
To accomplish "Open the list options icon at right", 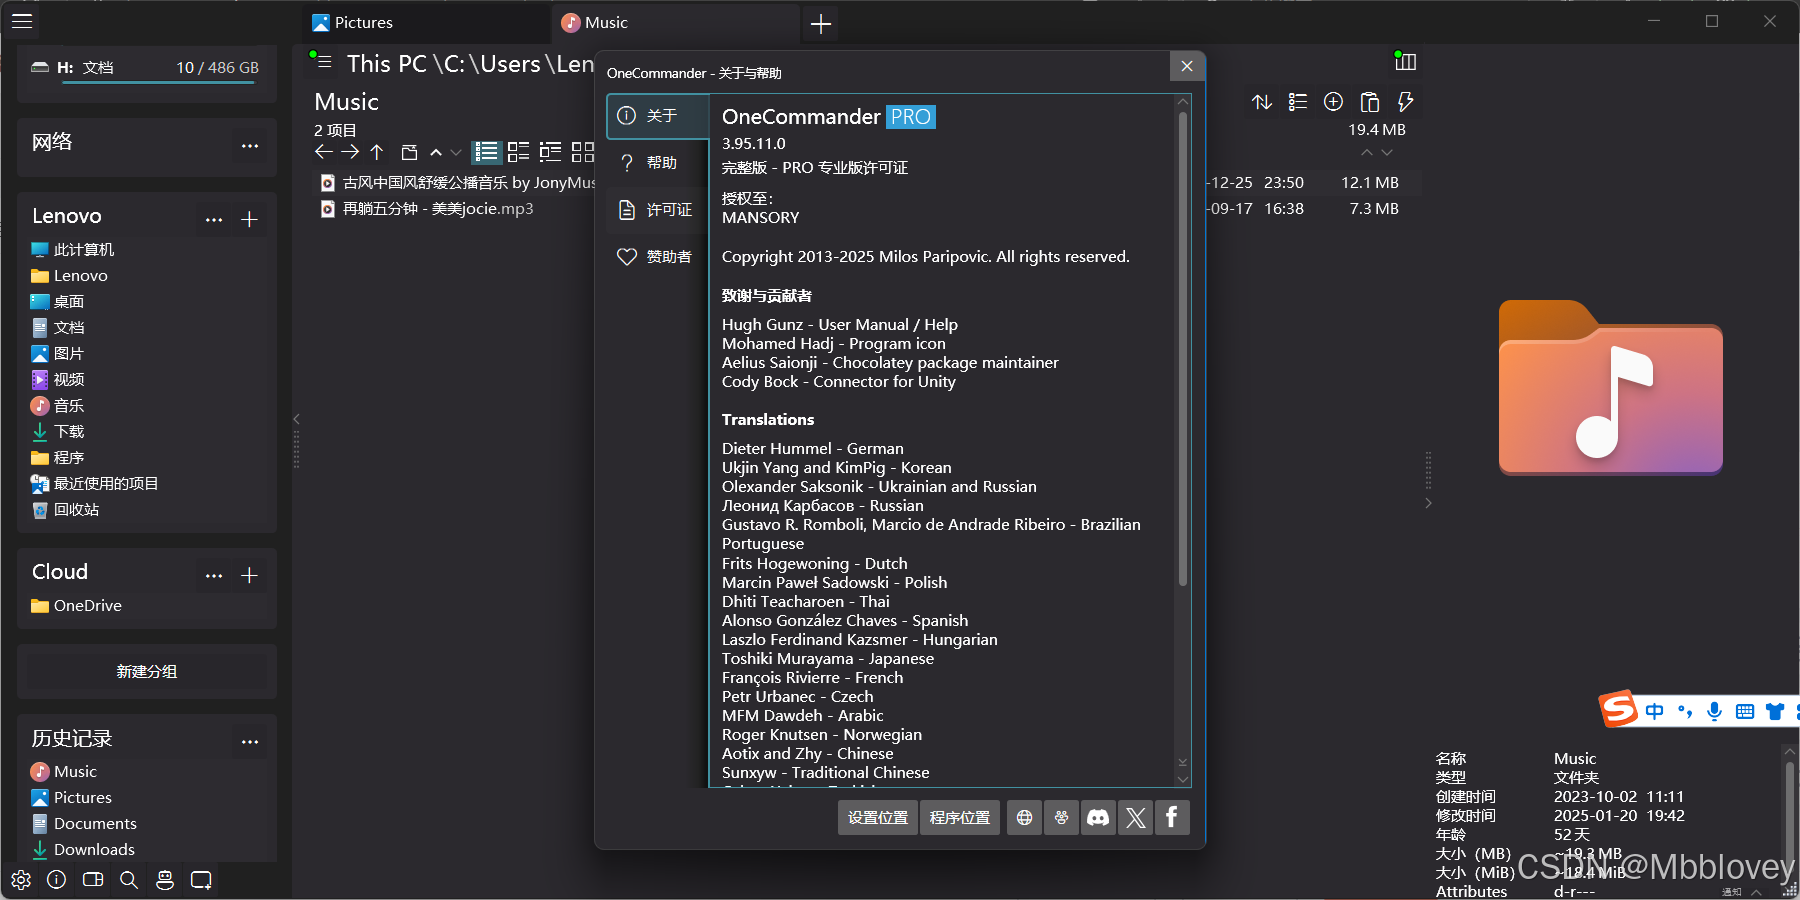I will tap(1298, 102).
